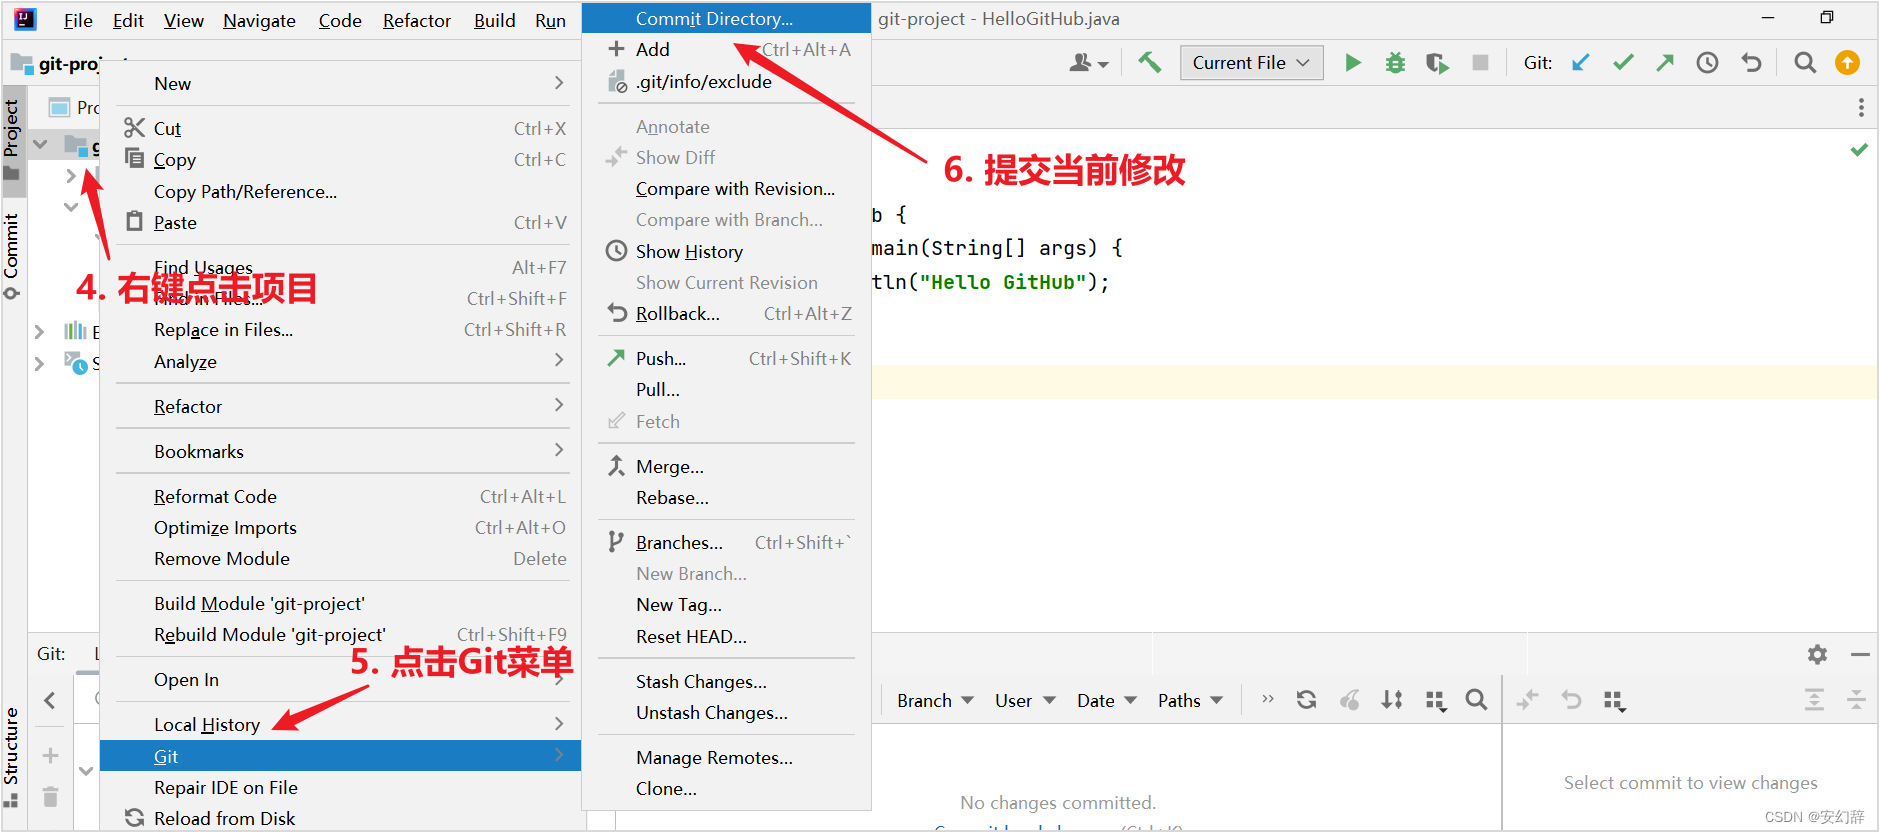Open the Branch filter dropdown

pyautogui.click(x=935, y=701)
